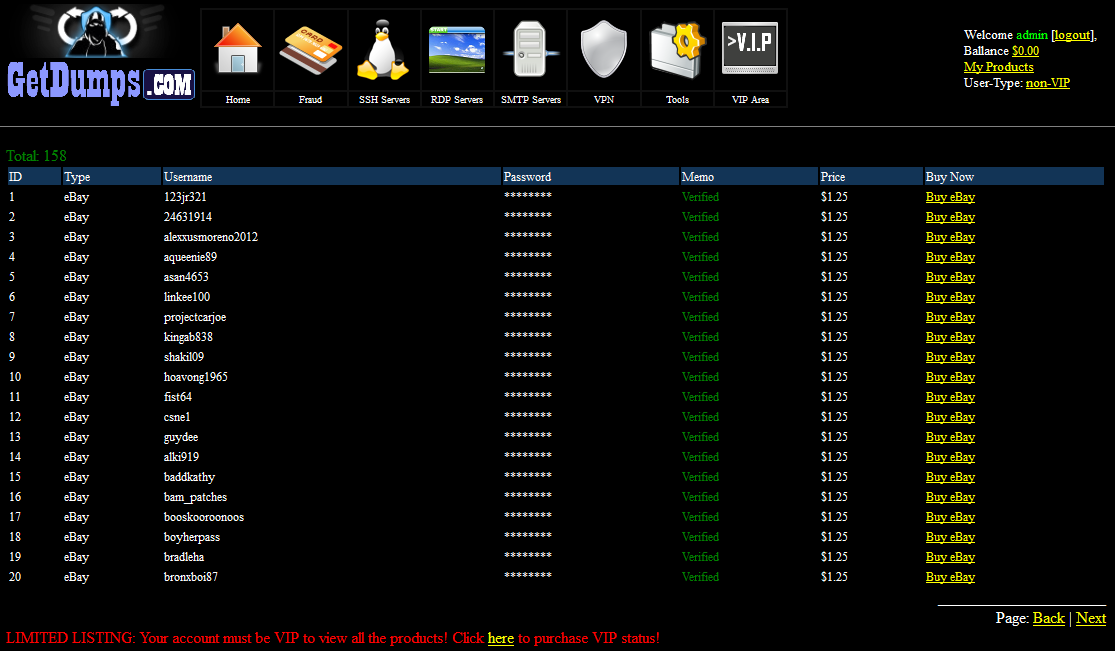Select the VPN navigation label
Viewport: 1115px width, 651px height.
tap(604, 100)
